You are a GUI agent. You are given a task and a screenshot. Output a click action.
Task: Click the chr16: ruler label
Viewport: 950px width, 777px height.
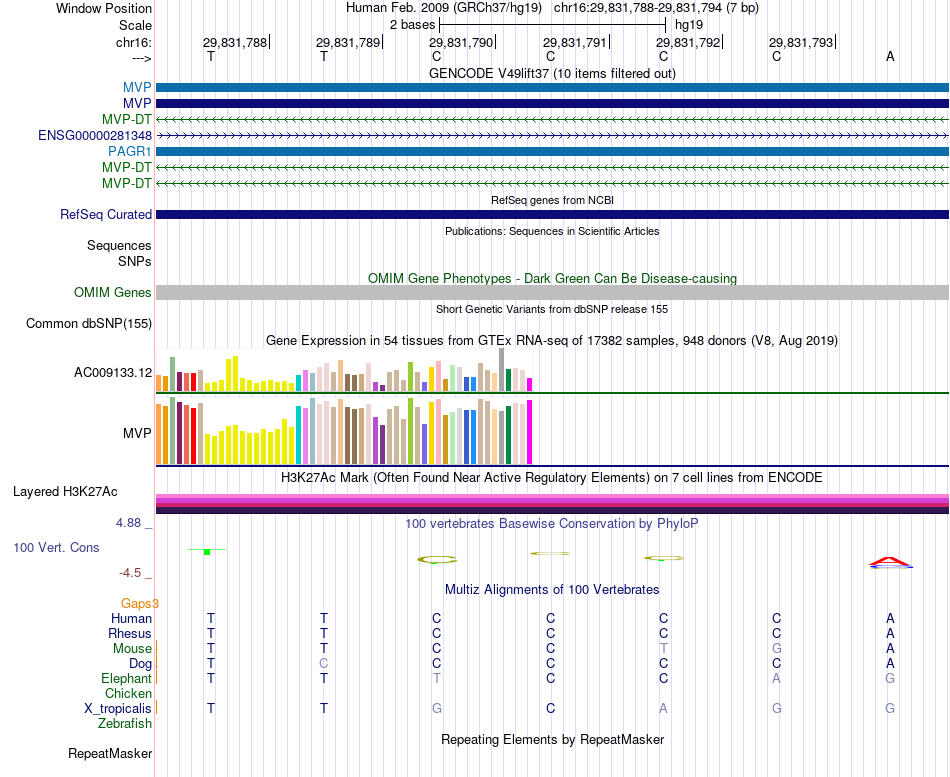134,42
